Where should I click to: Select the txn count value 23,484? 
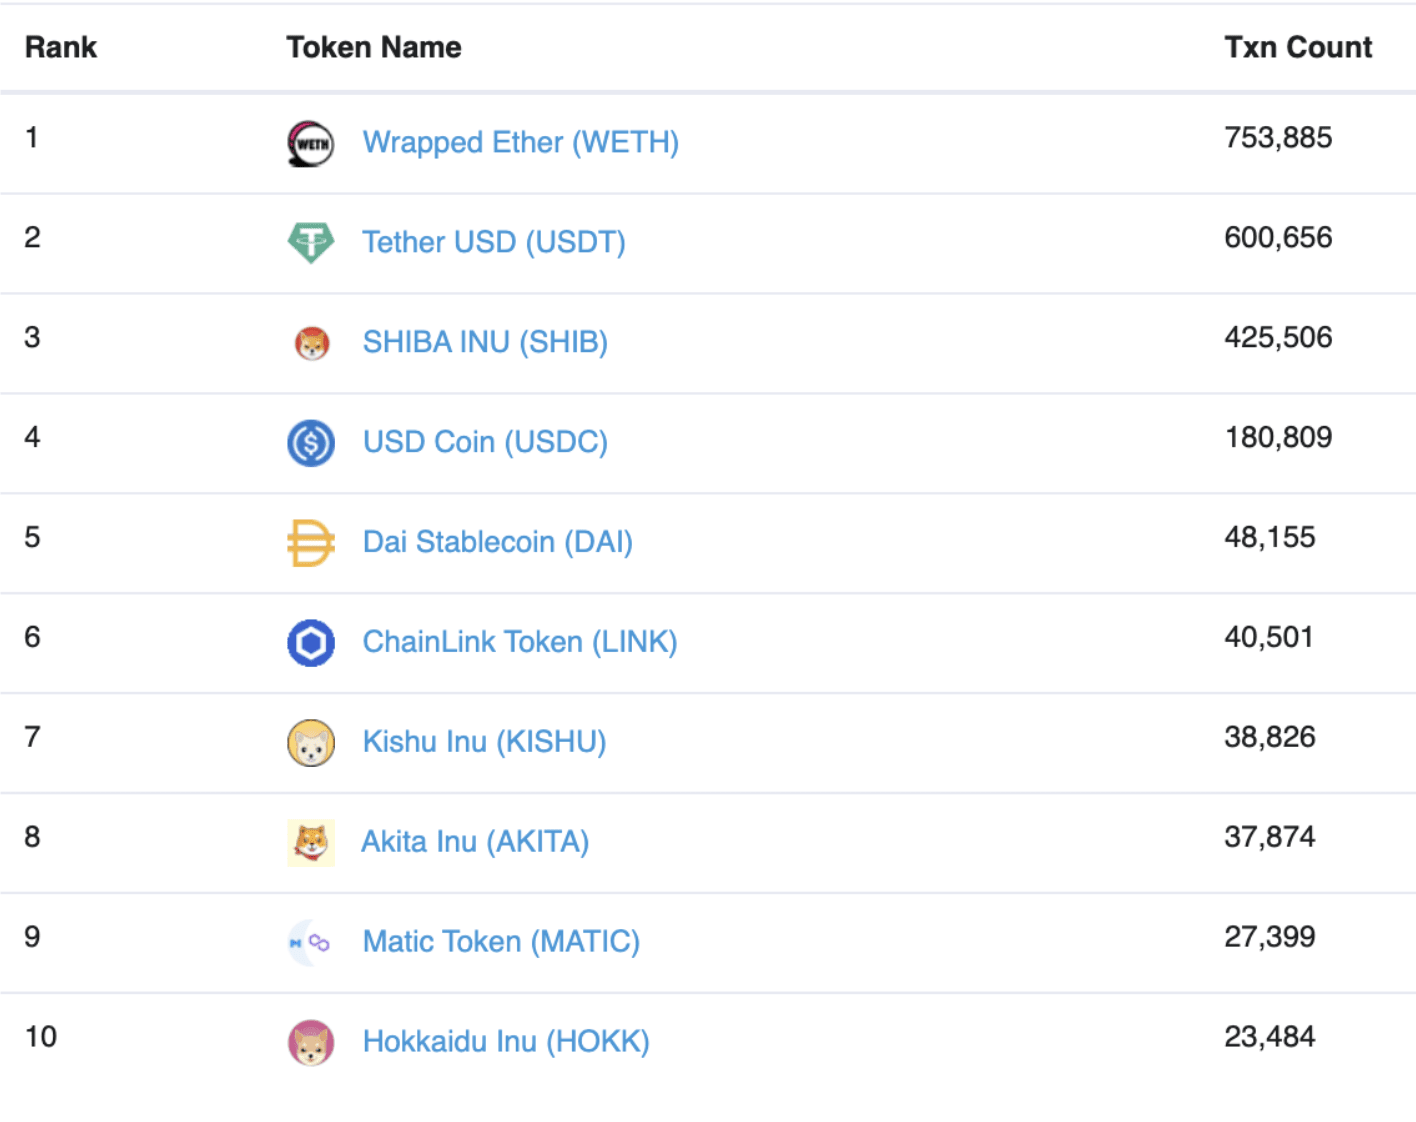point(1270,1038)
